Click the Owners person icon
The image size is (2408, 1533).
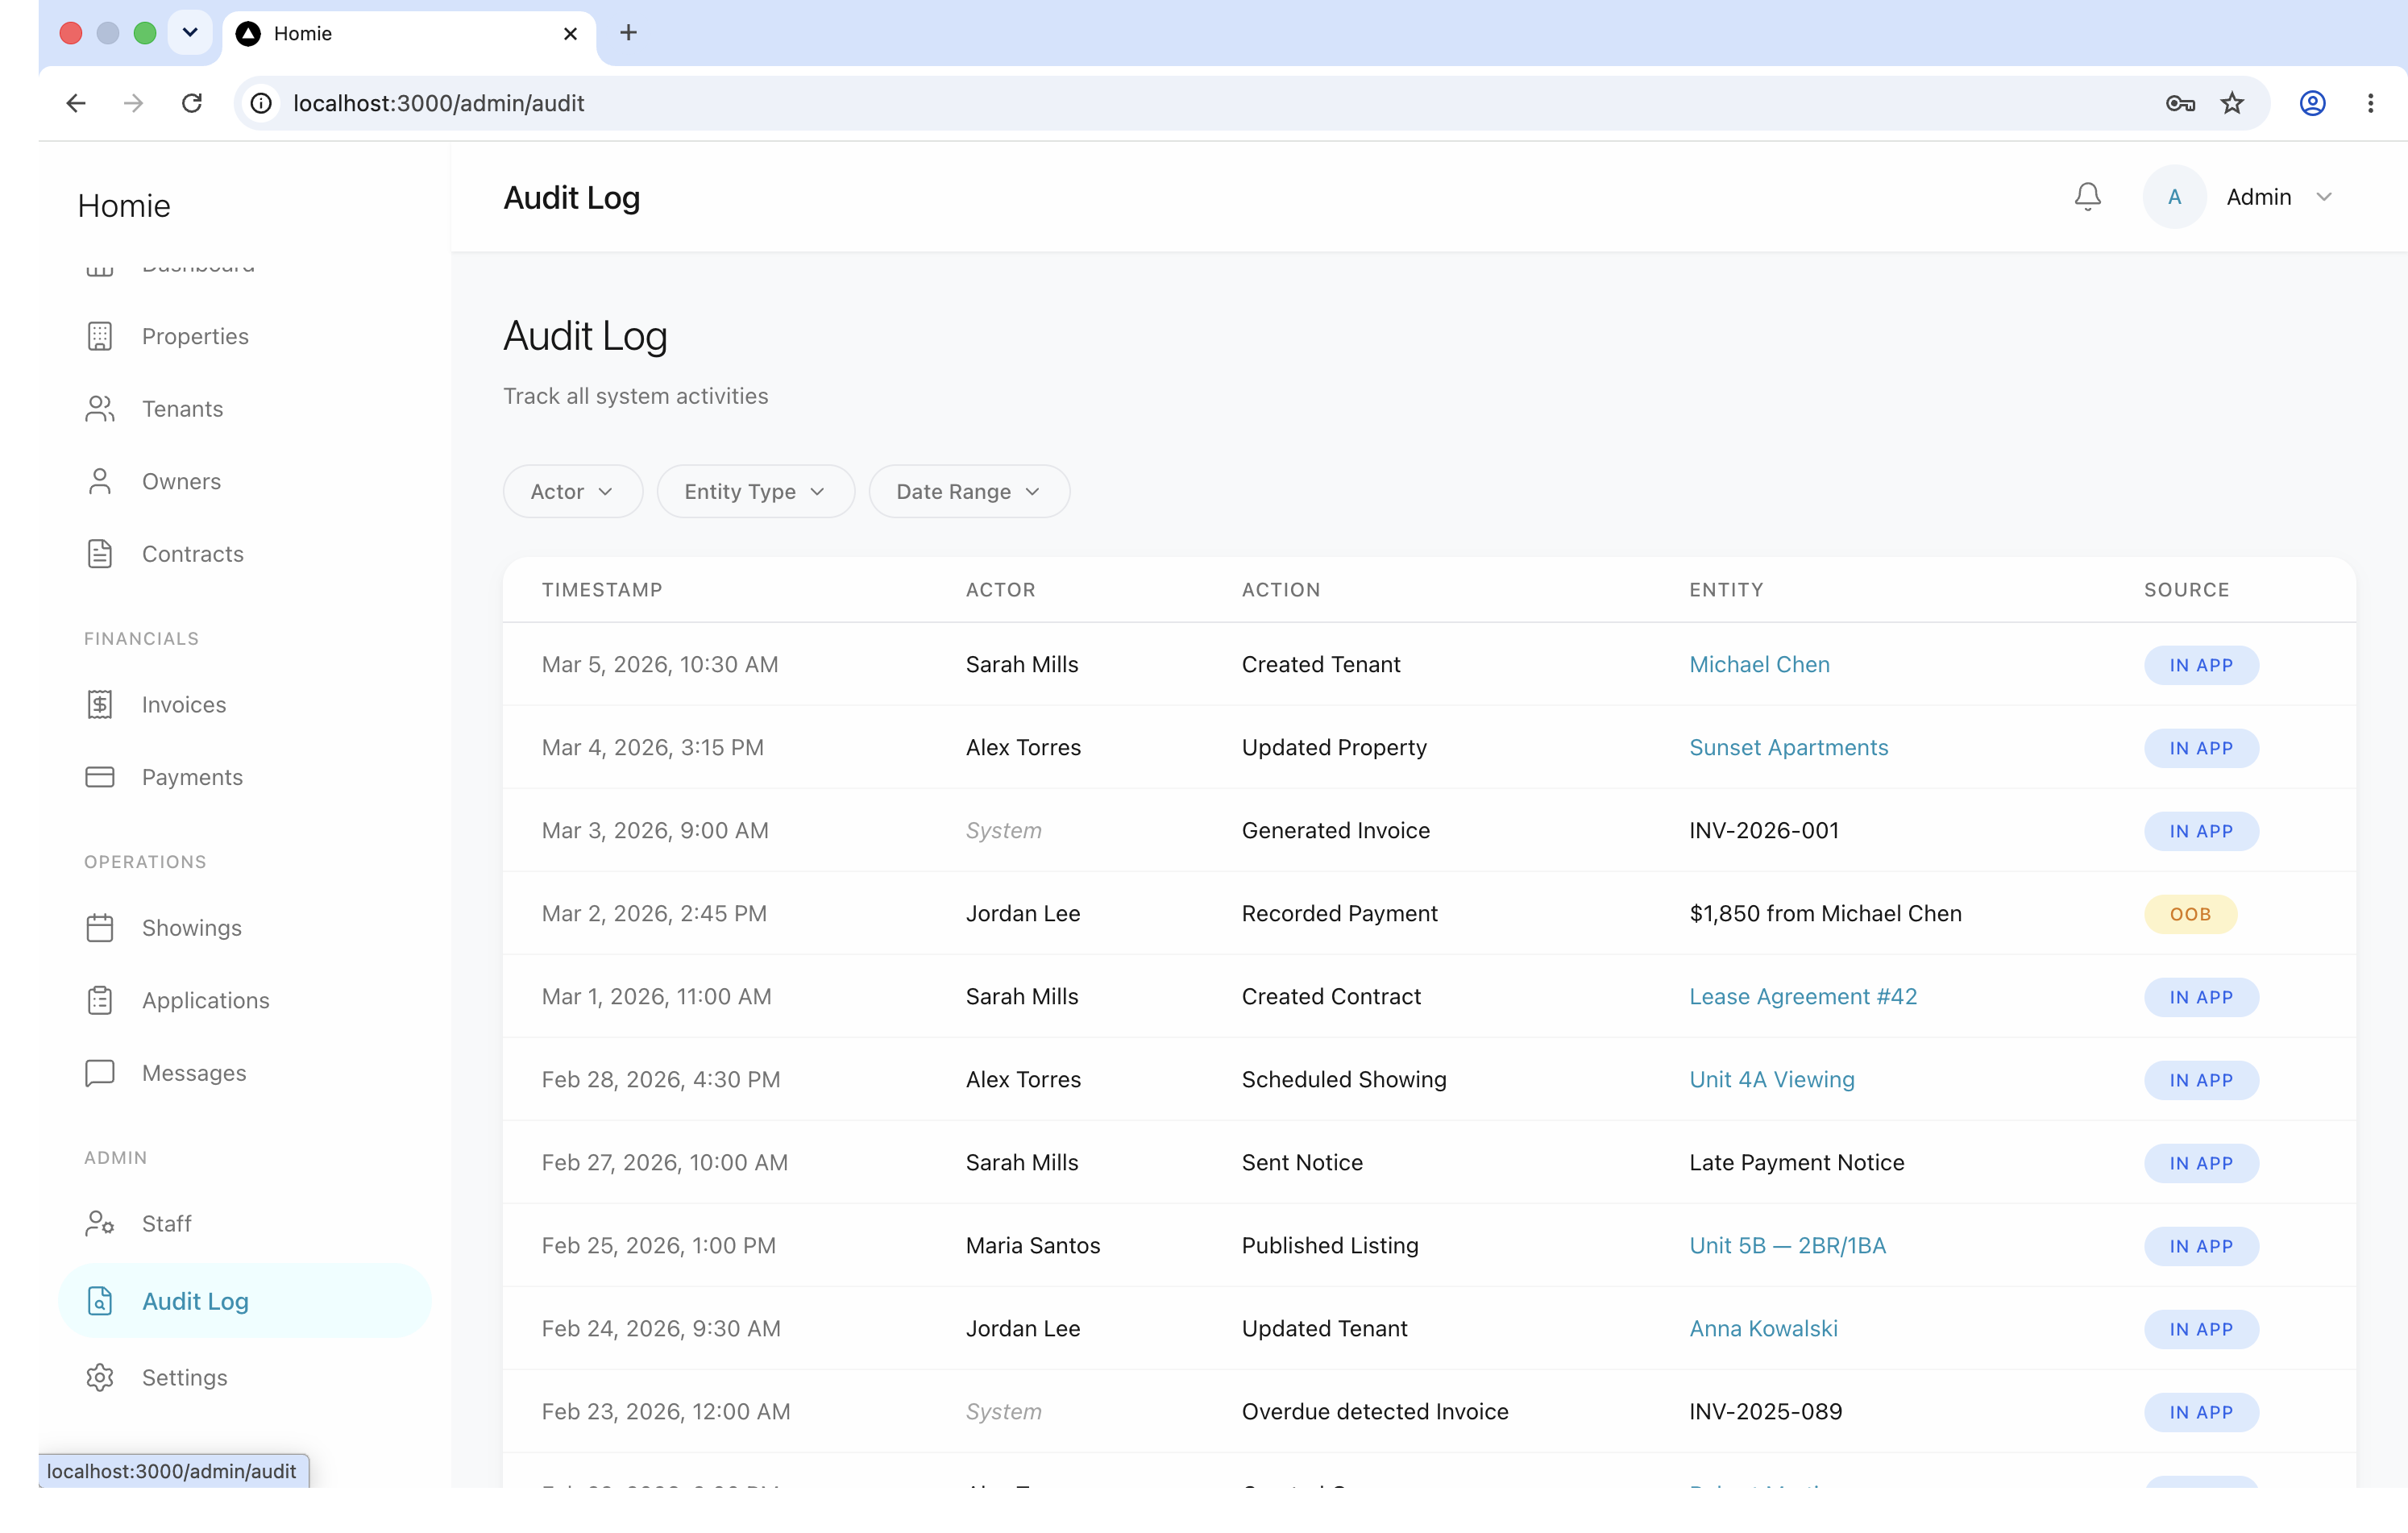(x=100, y=481)
